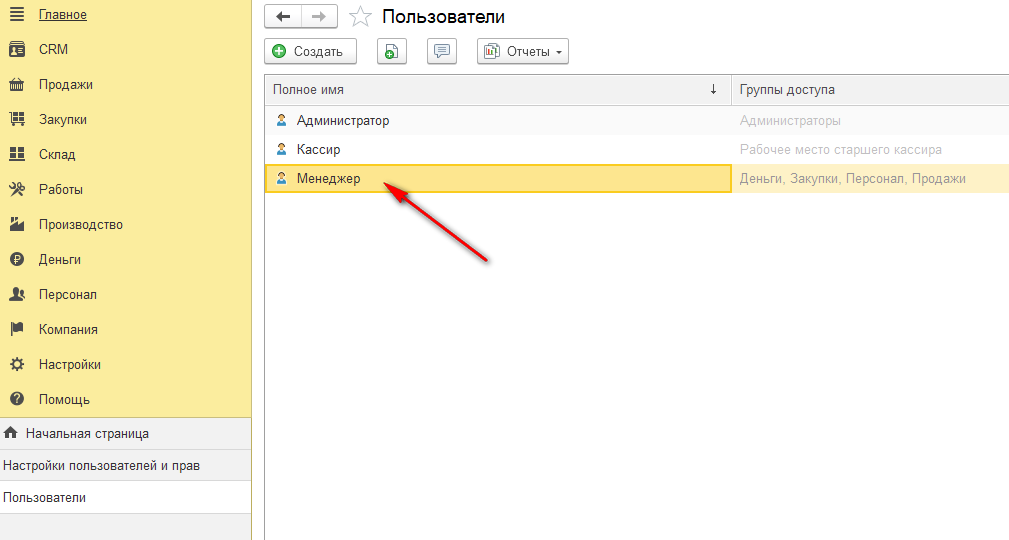Open the Отчеты dropdown menu
Viewport: 1009px width, 540px height.
click(523, 51)
